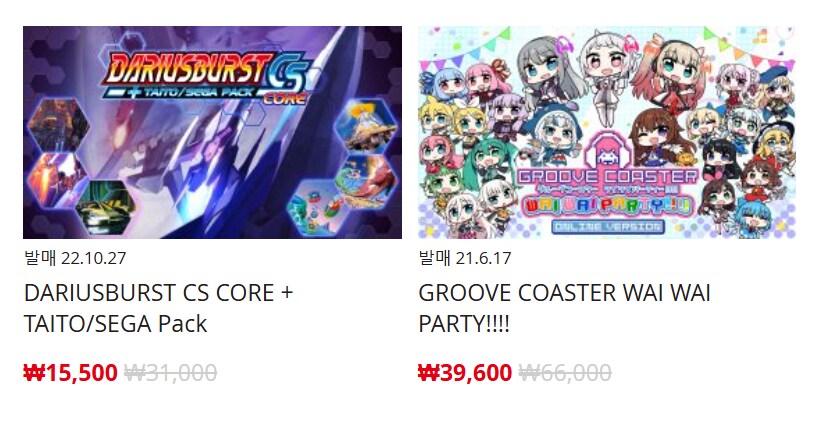Open the DARIUSBURST CS CORE banner thumbnail

(212, 132)
